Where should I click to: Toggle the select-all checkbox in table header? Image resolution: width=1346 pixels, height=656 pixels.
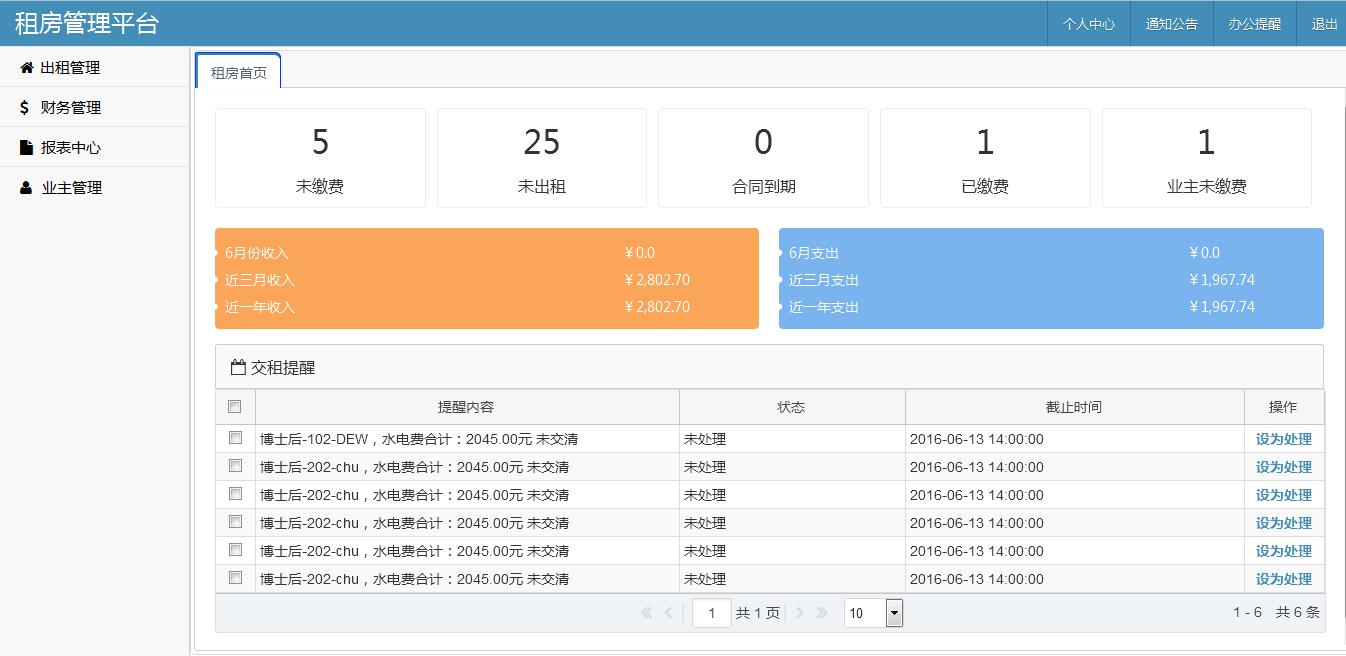[235, 407]
